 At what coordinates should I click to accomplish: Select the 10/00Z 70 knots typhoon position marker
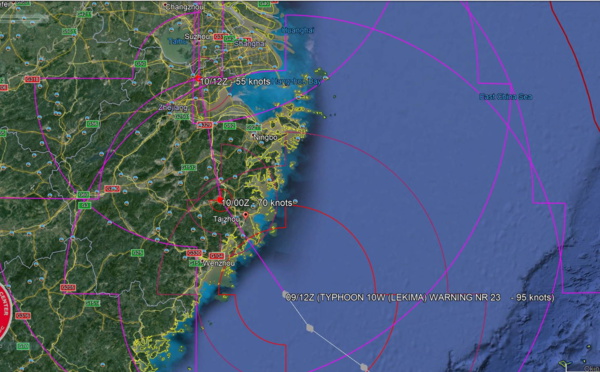coord(220,200)
